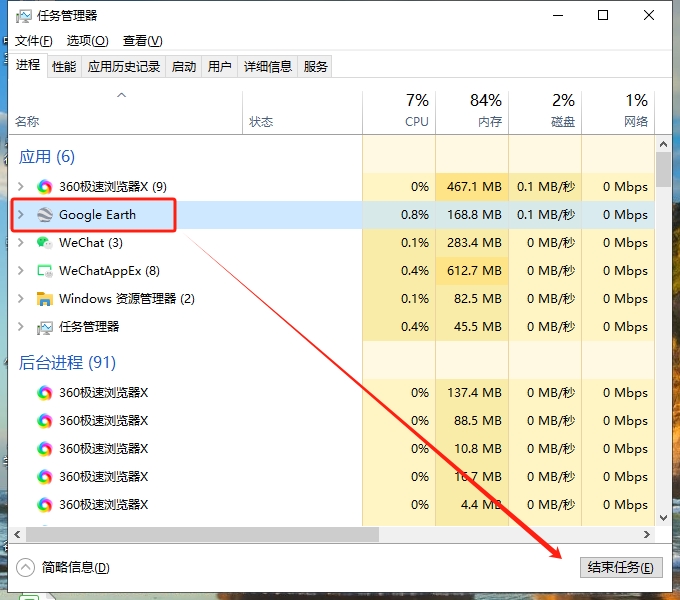Screen dimensions: 680x600
Task: Switch to the 用户 tab
Action: point(219,66)
